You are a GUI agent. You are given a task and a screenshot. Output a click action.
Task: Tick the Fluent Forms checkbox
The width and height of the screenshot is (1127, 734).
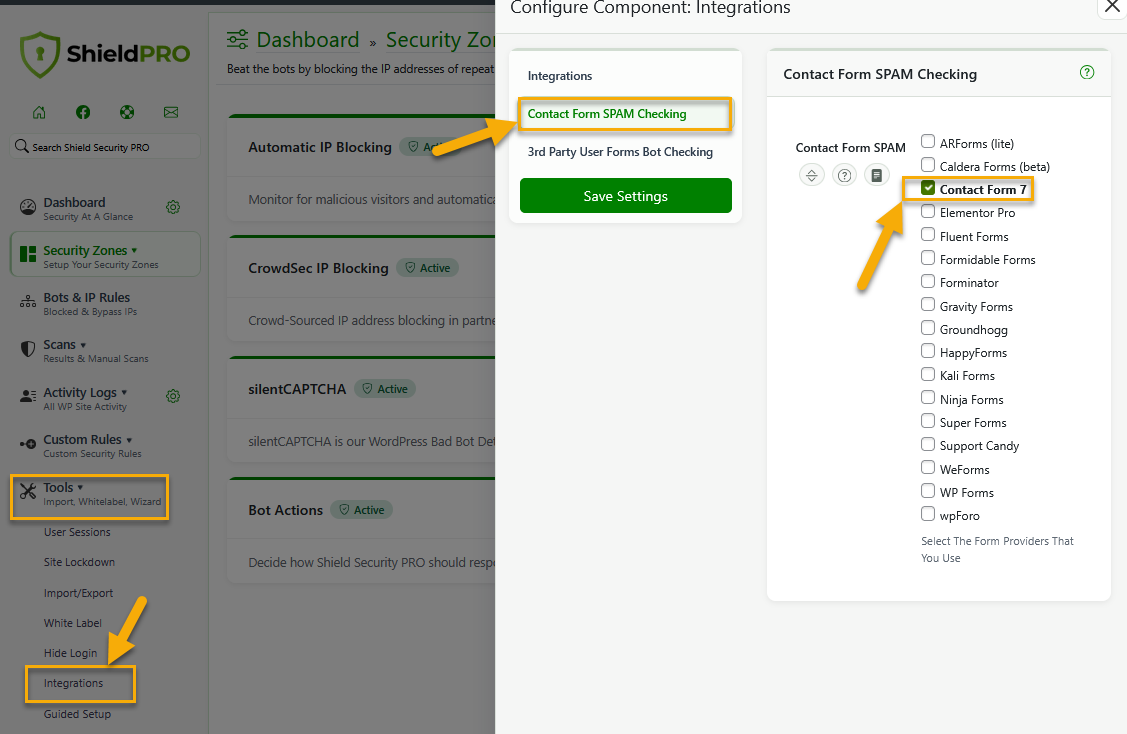click(928, 234)
